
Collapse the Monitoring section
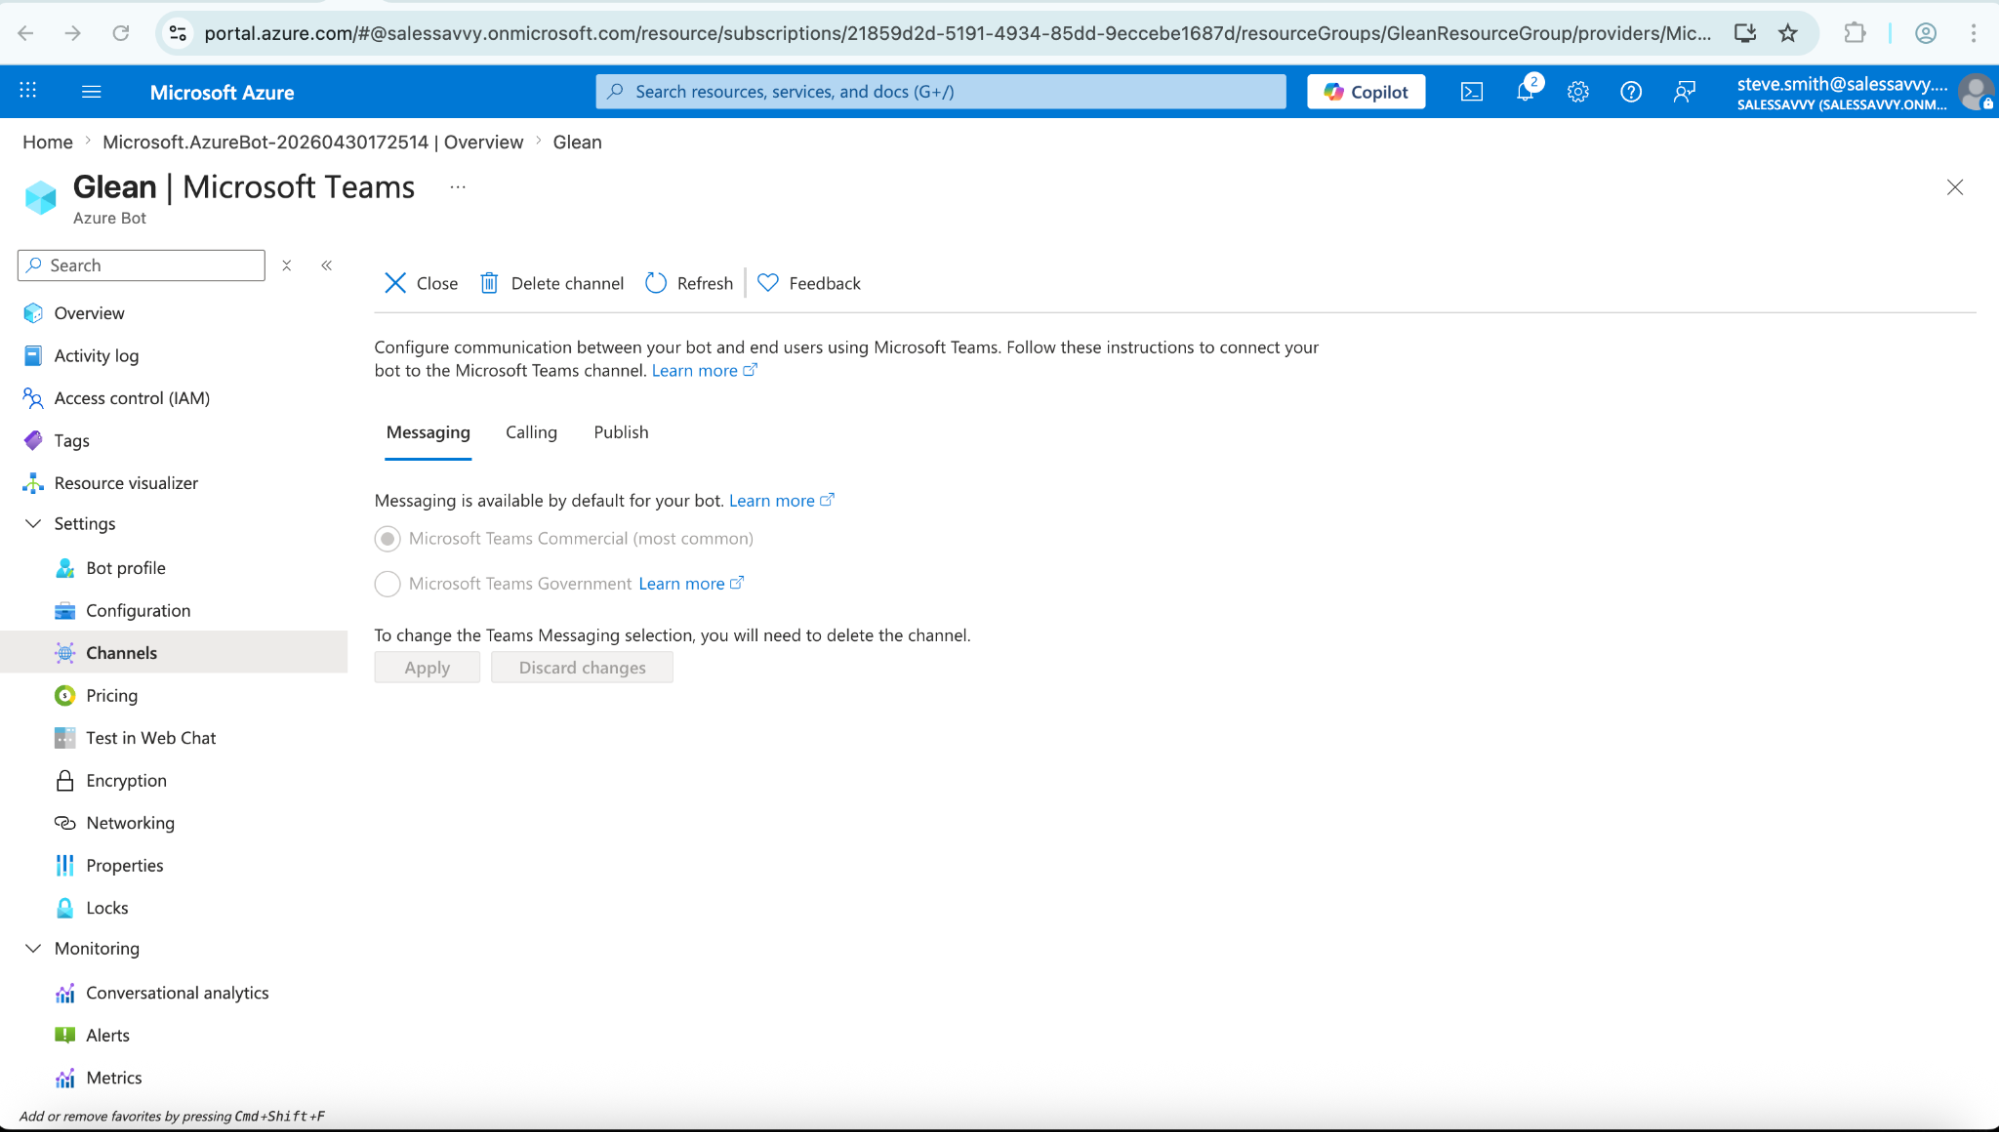pyautogui.click(x=33, y=949)
